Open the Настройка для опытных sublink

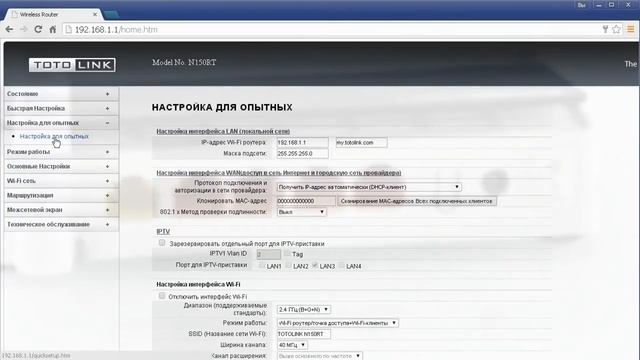coord(54,136)
